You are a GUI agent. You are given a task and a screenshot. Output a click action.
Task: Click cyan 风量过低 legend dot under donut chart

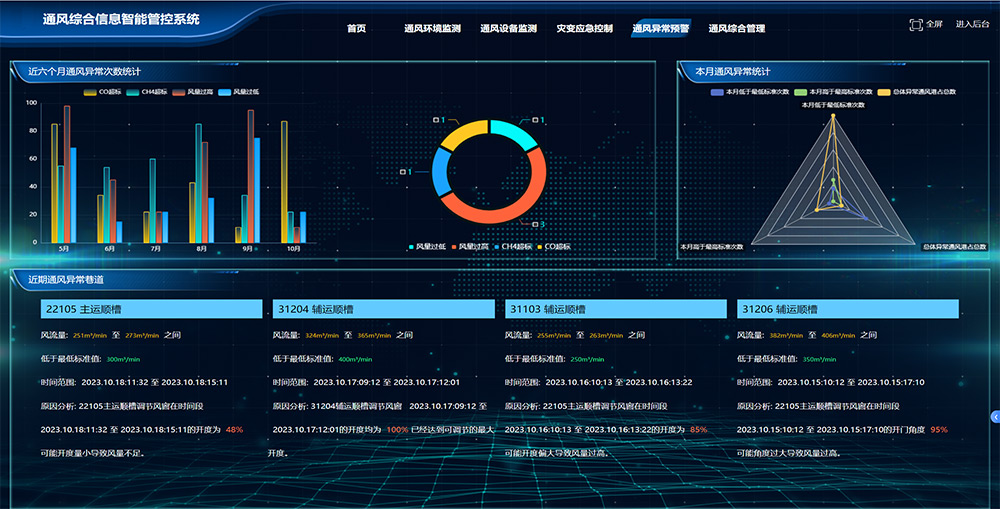click(x=411, y=246)
